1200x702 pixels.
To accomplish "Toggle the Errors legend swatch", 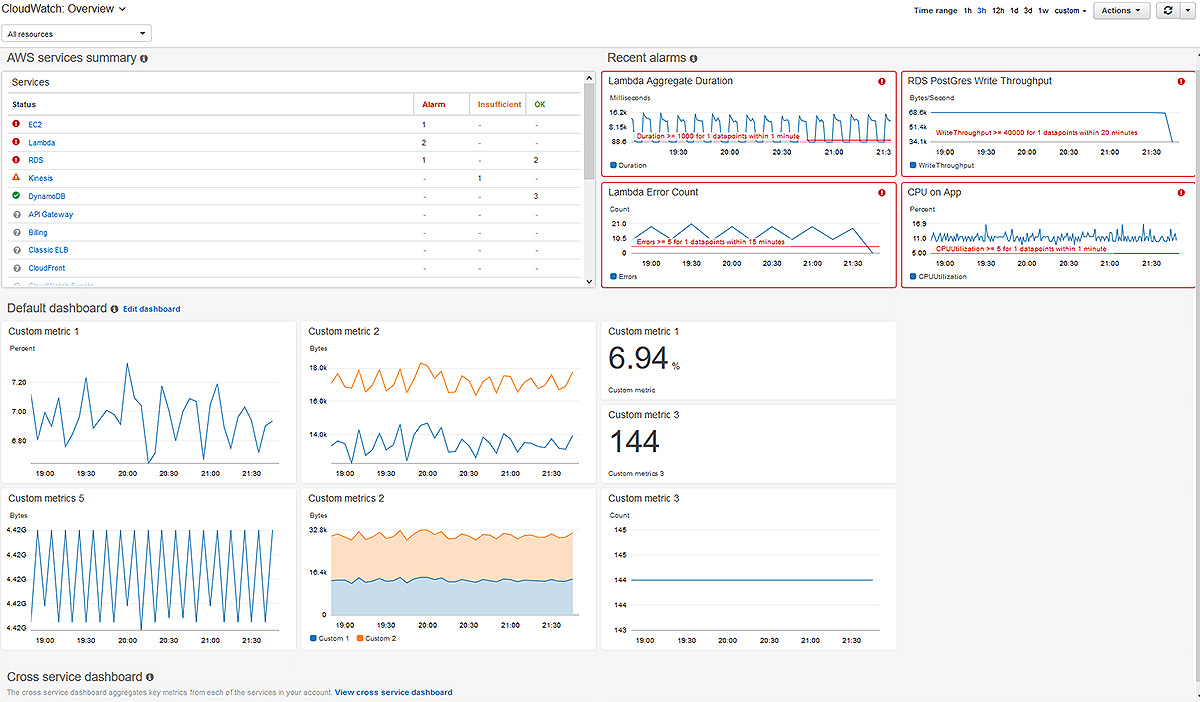I will coord(613,276).
